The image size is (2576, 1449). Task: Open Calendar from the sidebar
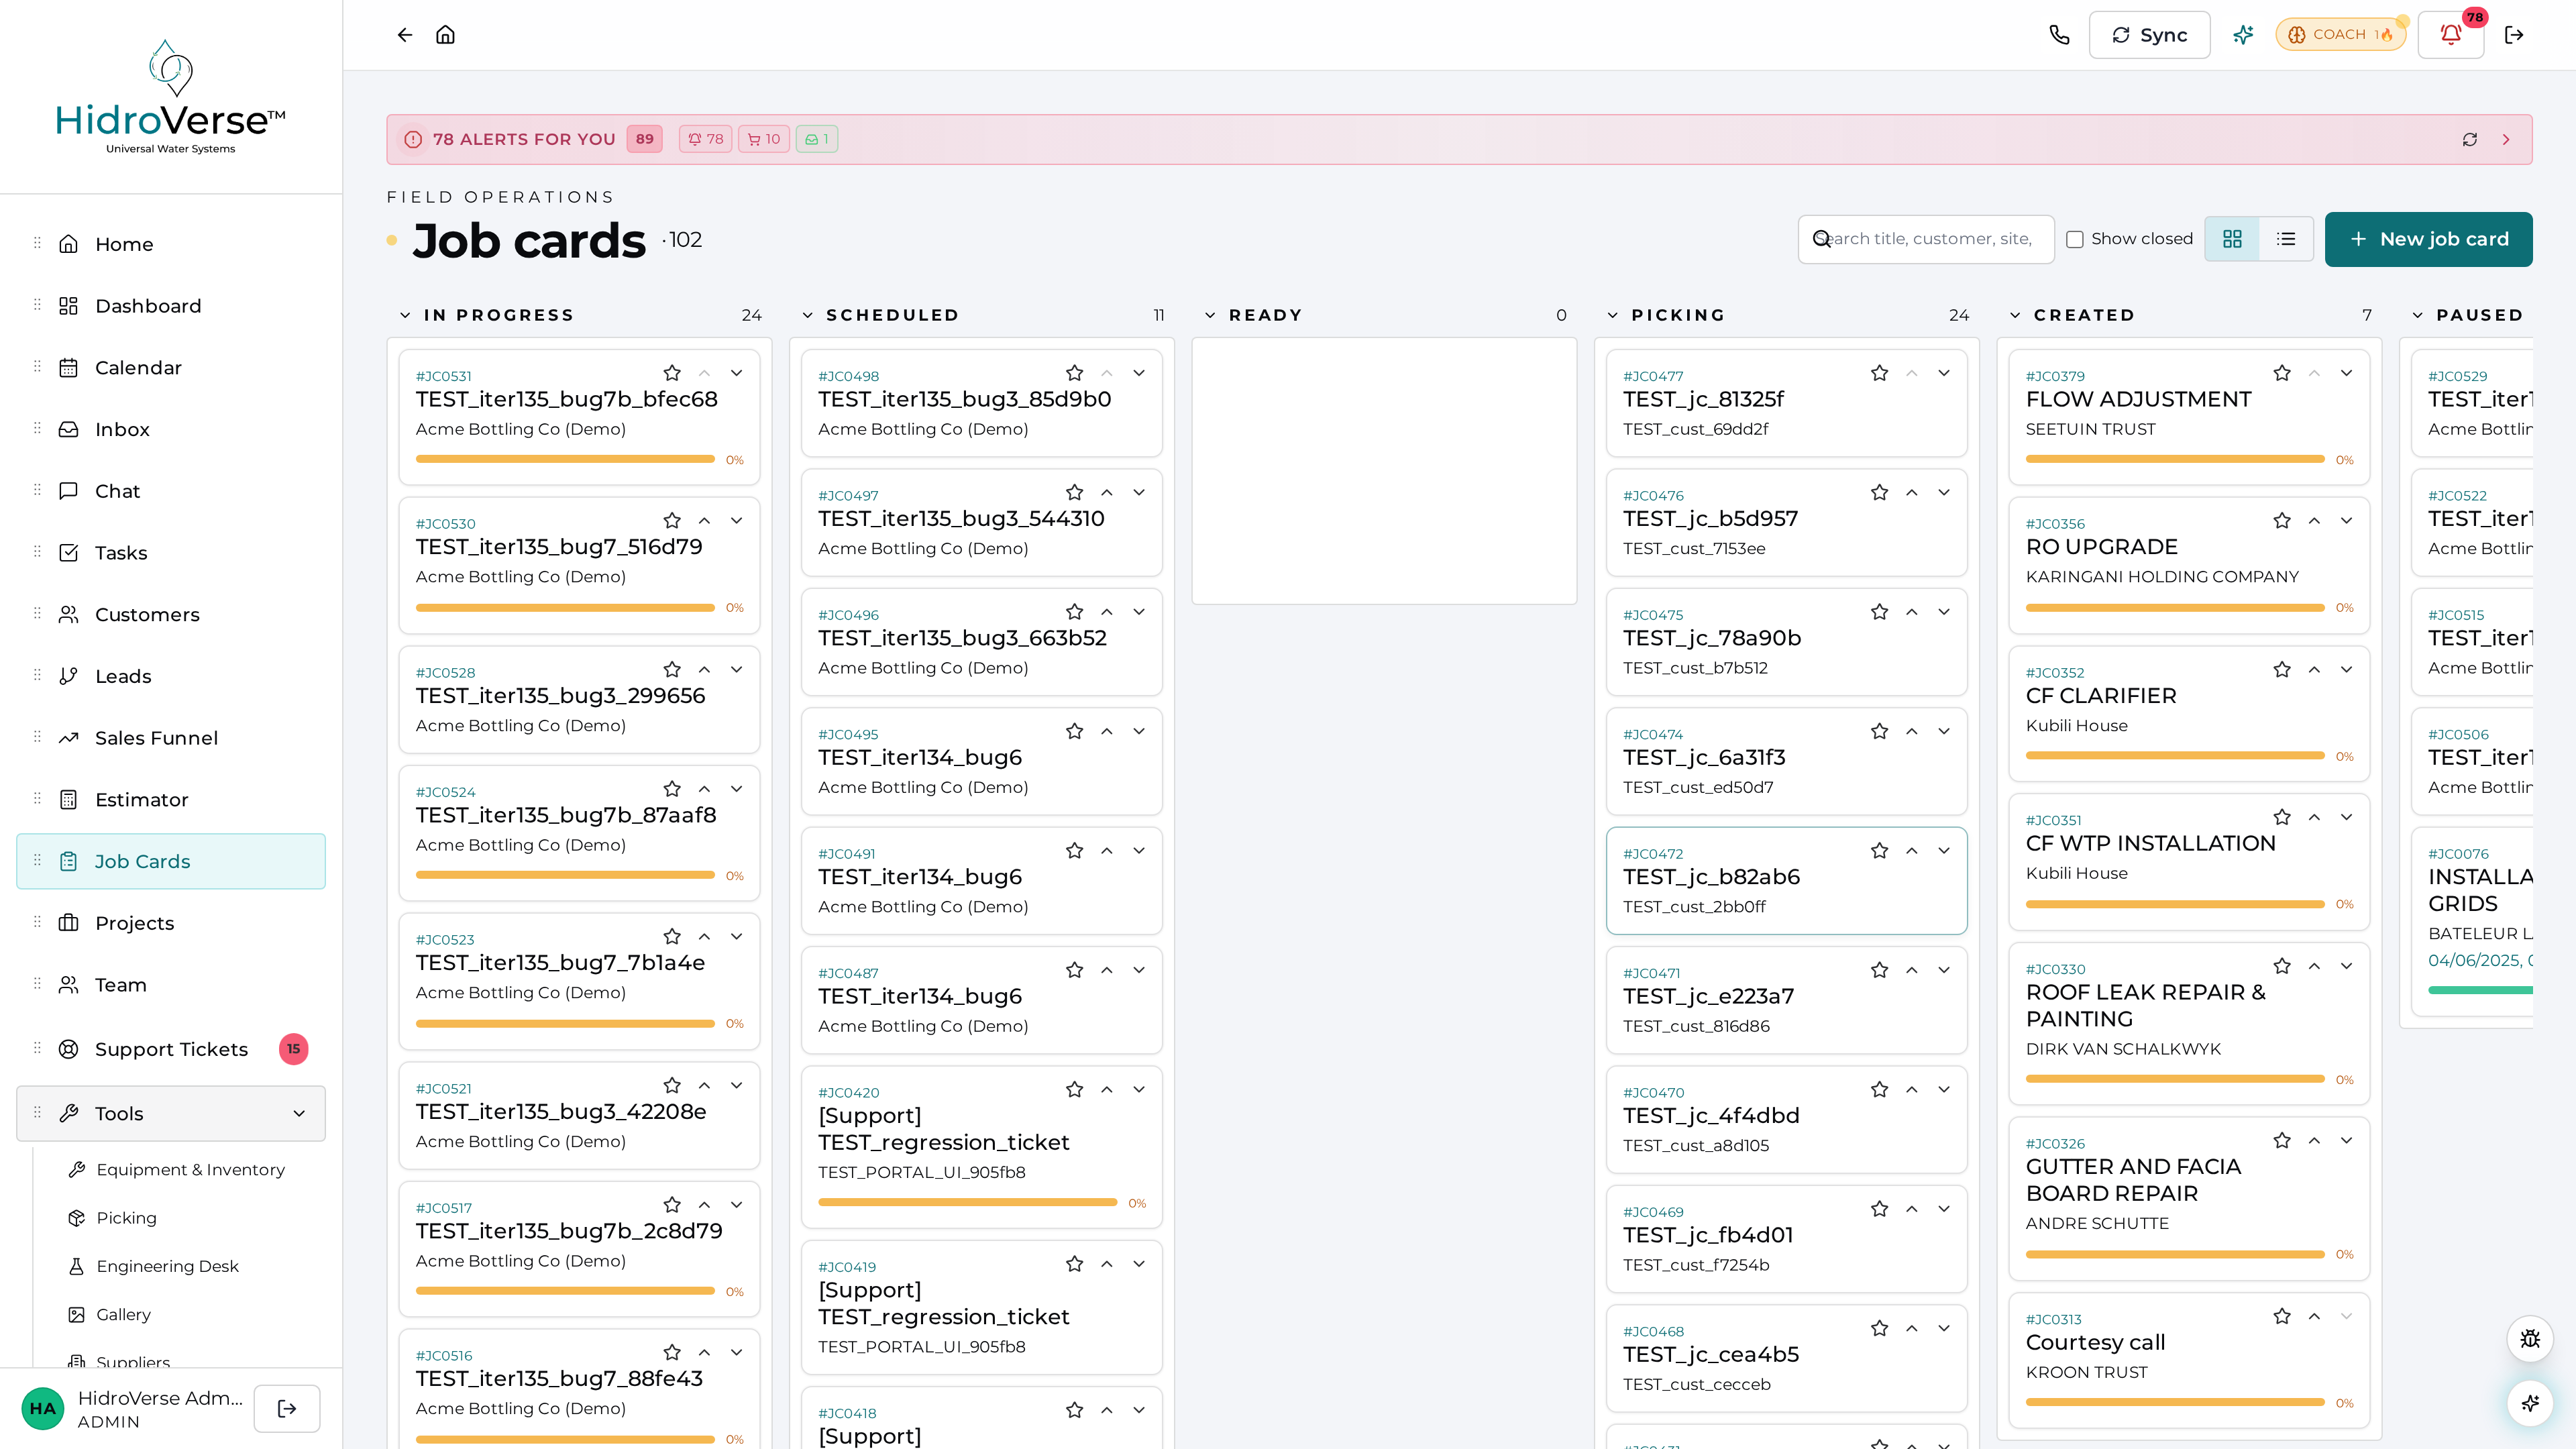(171, 368)
